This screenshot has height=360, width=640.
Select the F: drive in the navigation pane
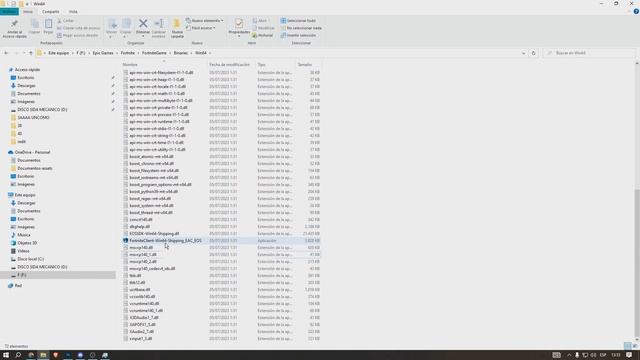pos(58,275)
